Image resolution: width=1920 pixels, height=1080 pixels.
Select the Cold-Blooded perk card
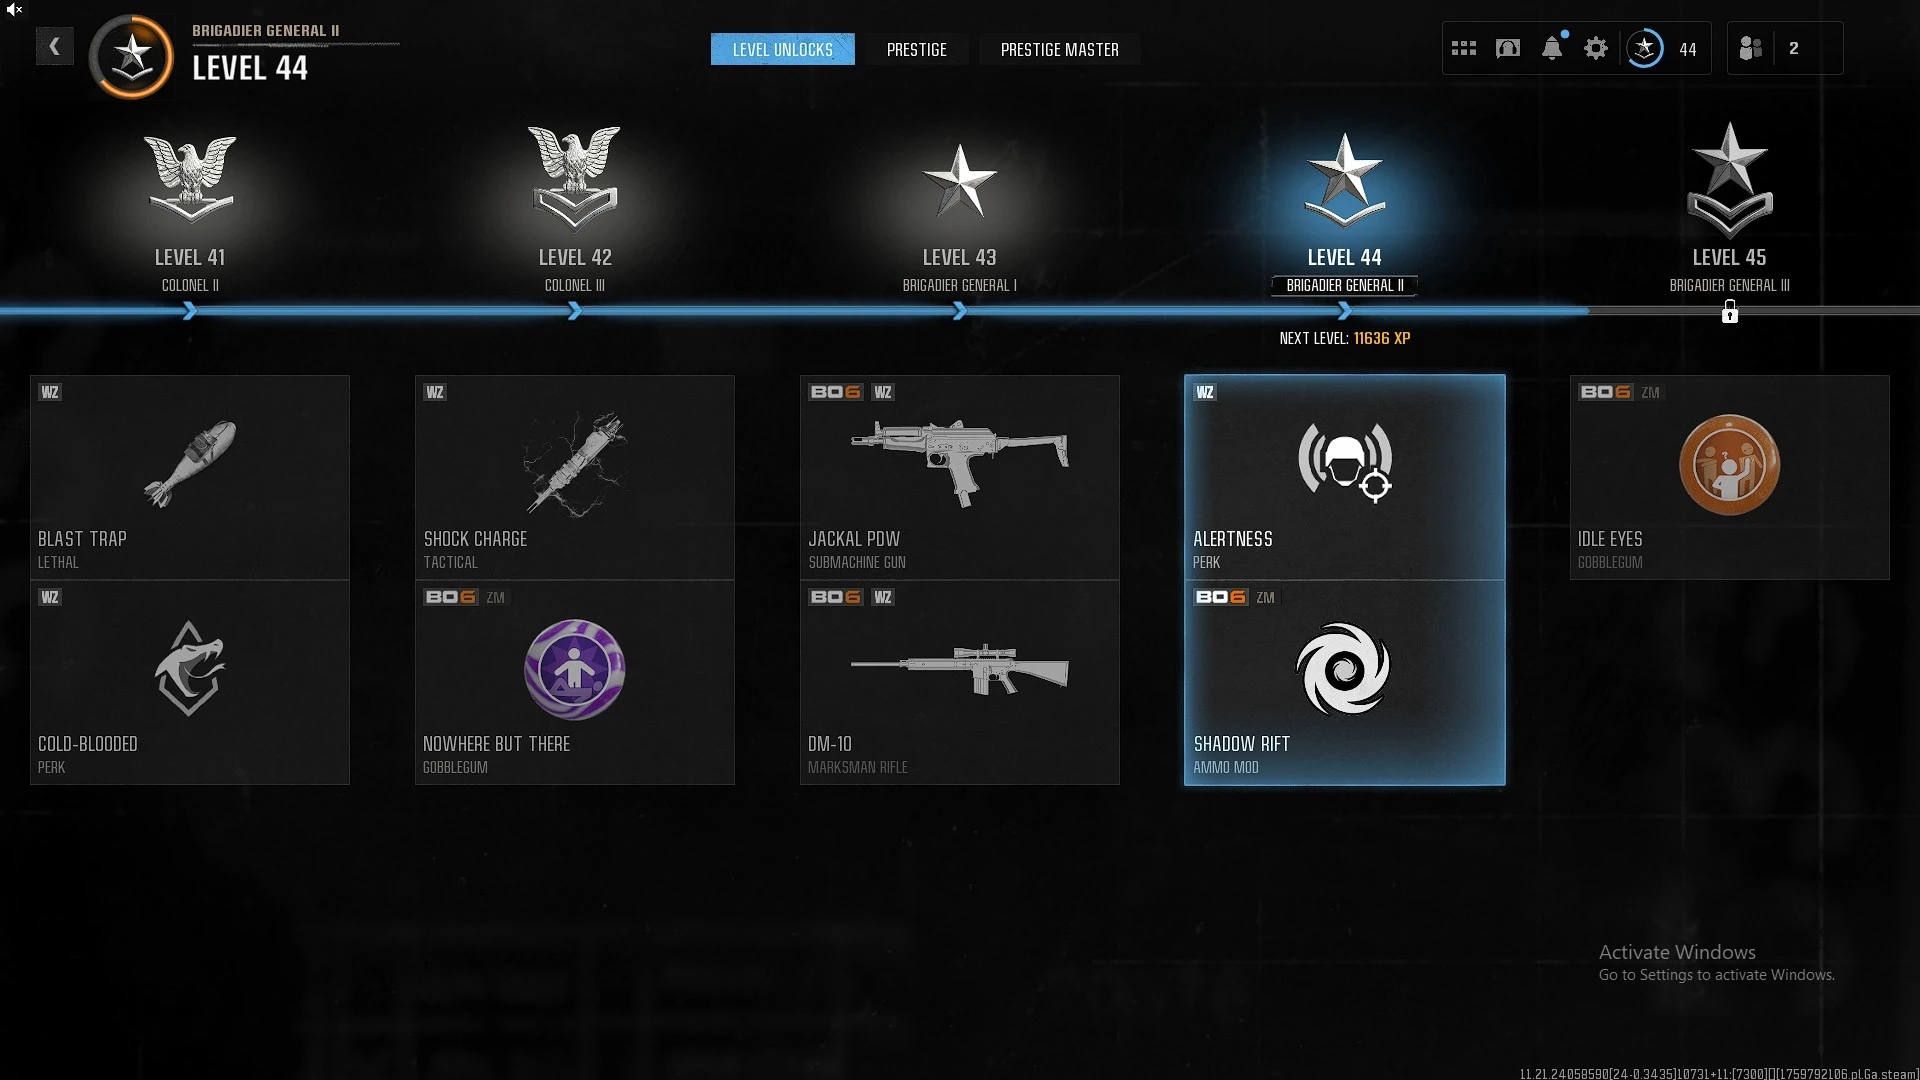190,682
